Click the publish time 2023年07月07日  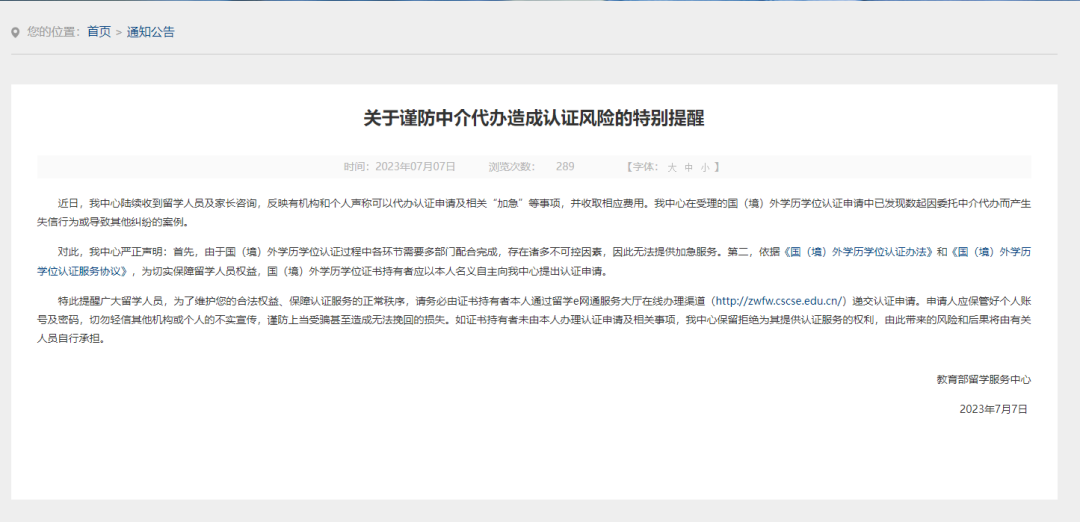416,167
